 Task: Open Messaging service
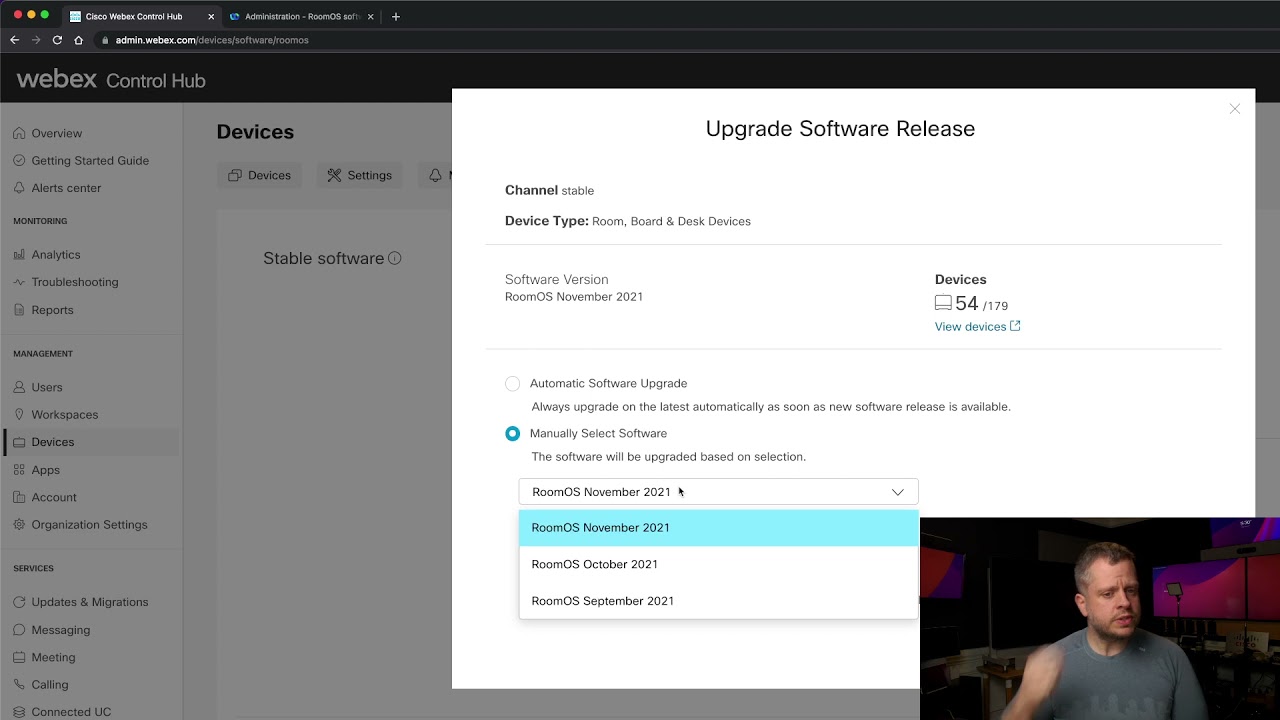[61, 630]
